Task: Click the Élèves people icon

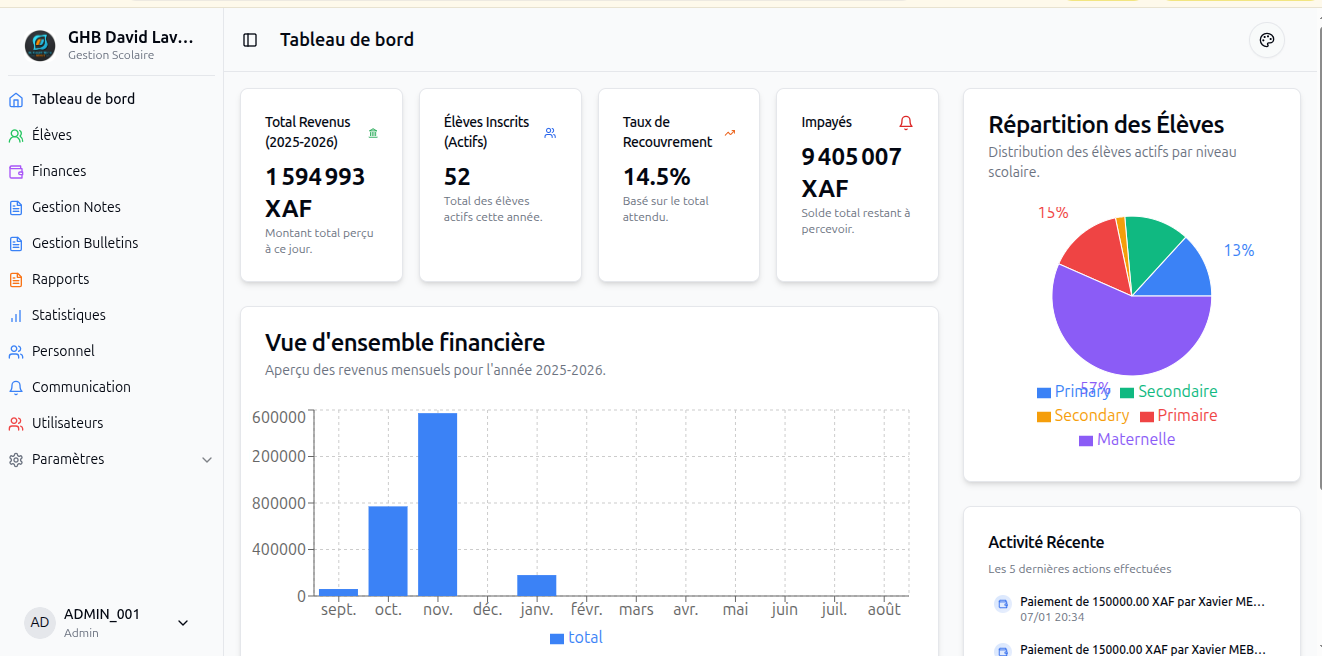Action: coord(16,135)
